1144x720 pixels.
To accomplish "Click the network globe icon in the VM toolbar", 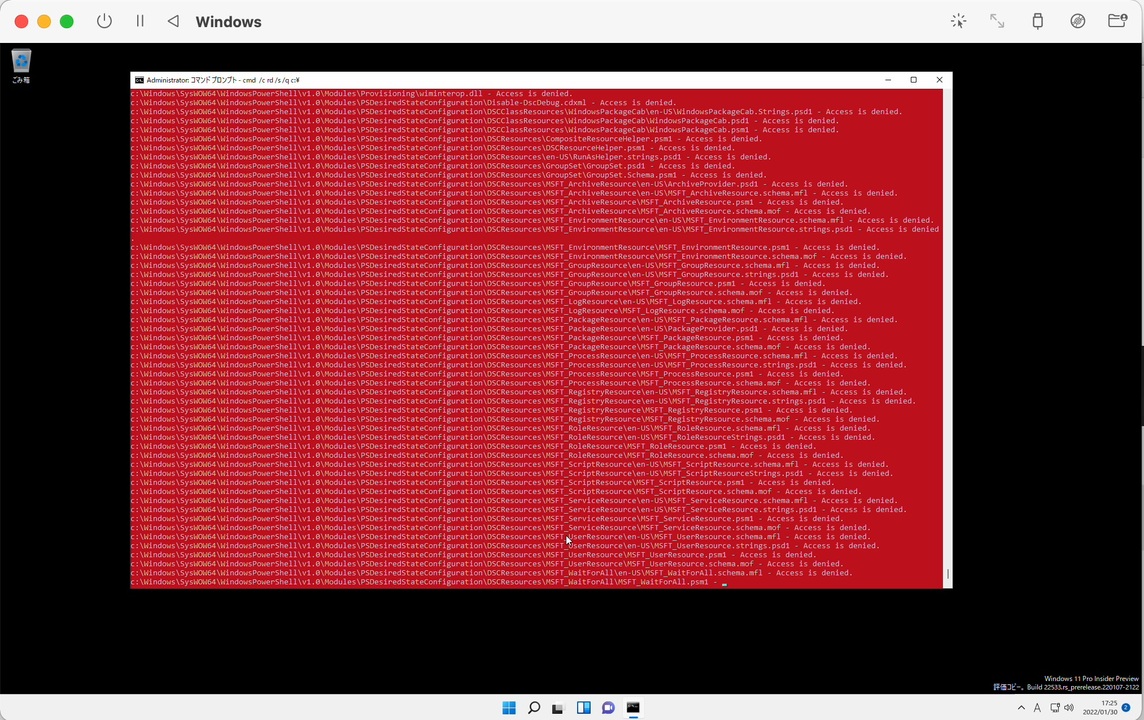I will 1077,21.
